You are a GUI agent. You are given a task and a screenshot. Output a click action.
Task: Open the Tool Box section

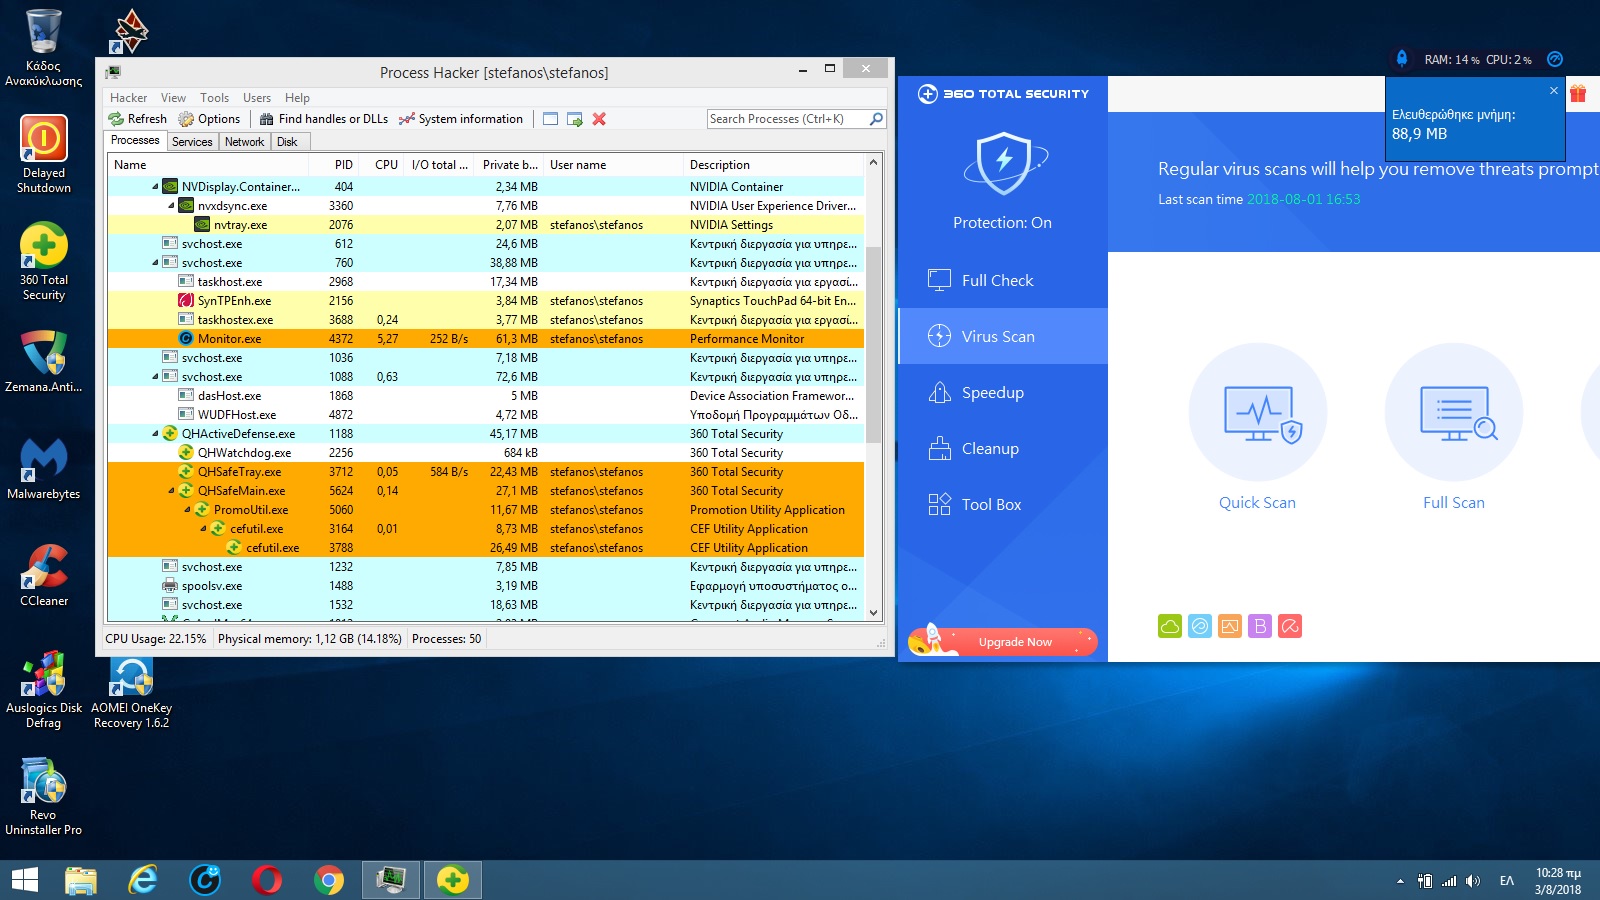[x=991, y=505]
